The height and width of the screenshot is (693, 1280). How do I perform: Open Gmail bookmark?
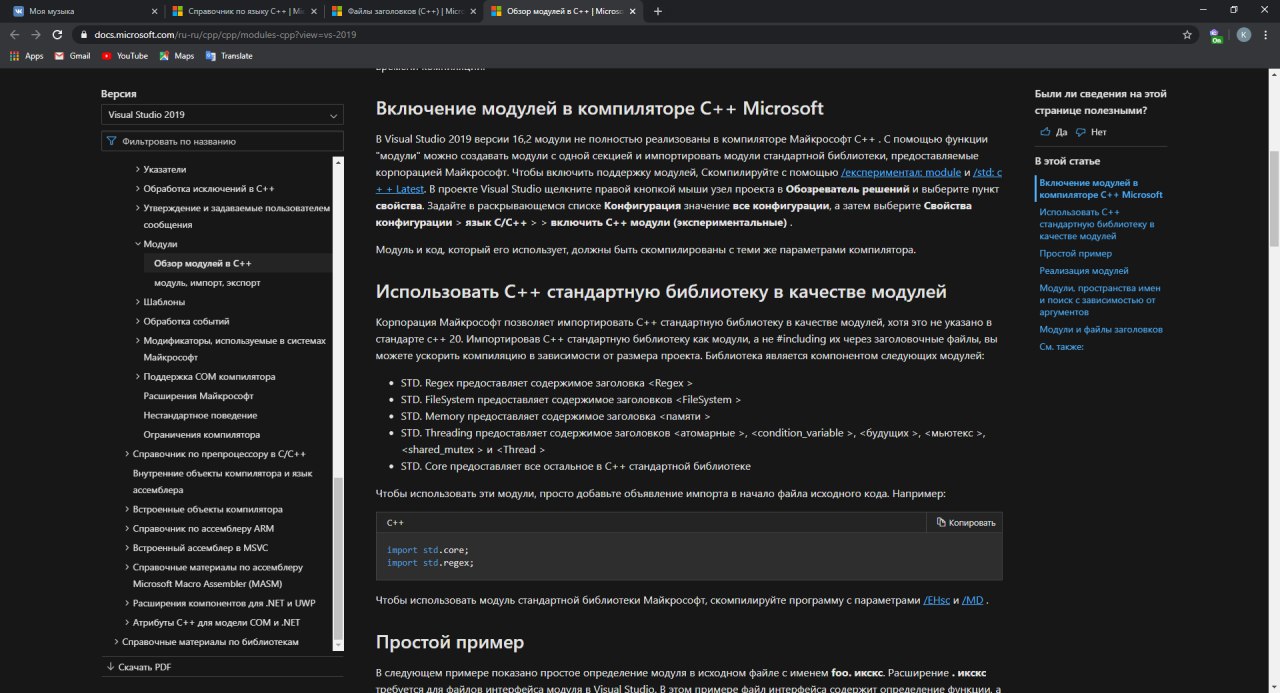(72, 56)
